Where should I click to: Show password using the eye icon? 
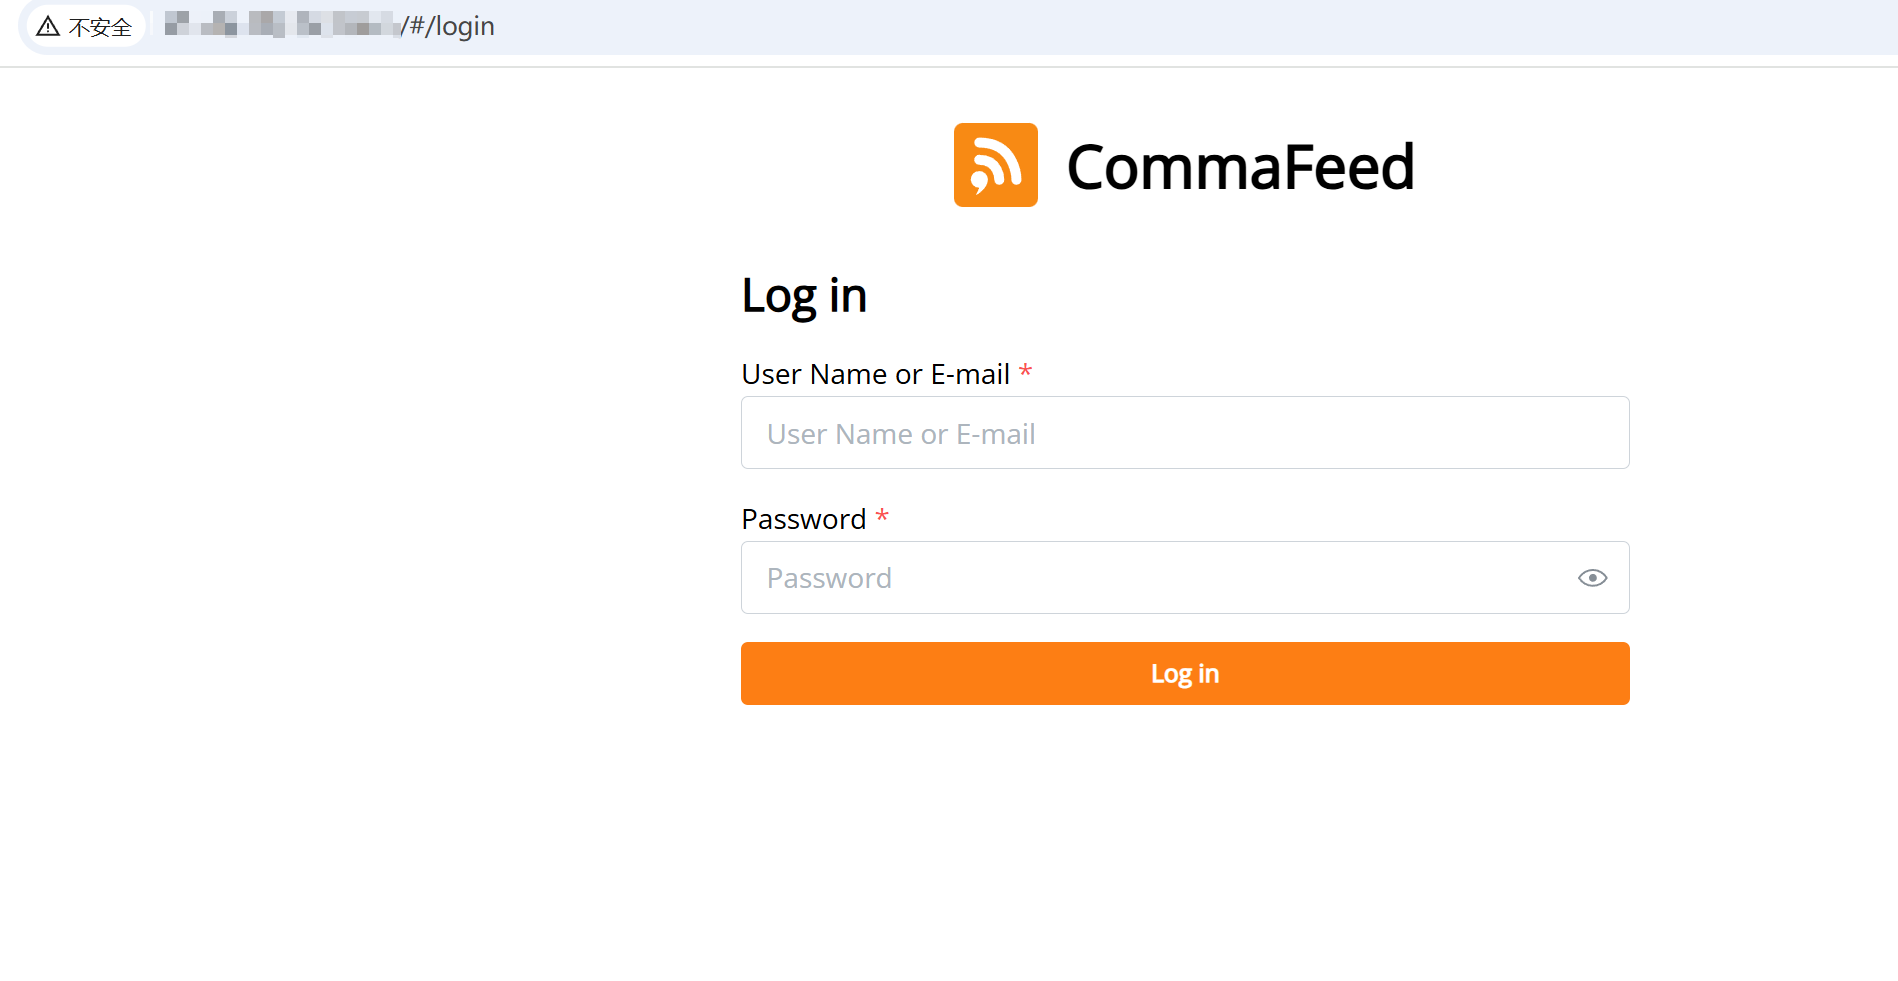[1592, 578]
